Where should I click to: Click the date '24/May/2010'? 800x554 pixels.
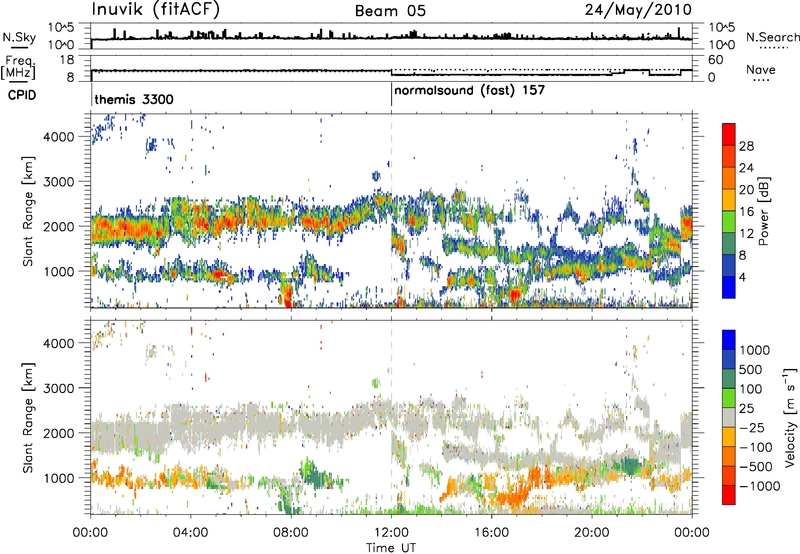coord(638,10)
